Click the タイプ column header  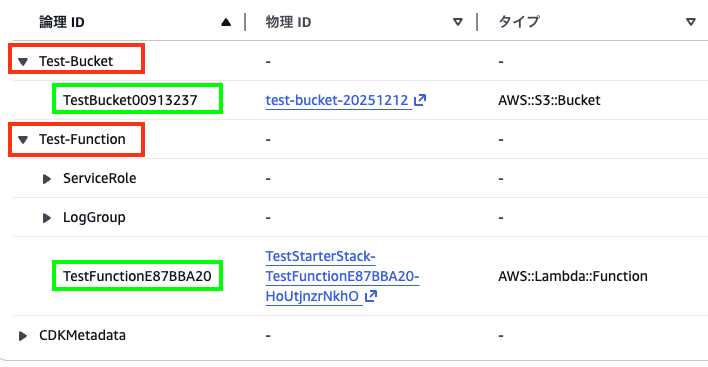pyautogui.click(x=519, y=22)
